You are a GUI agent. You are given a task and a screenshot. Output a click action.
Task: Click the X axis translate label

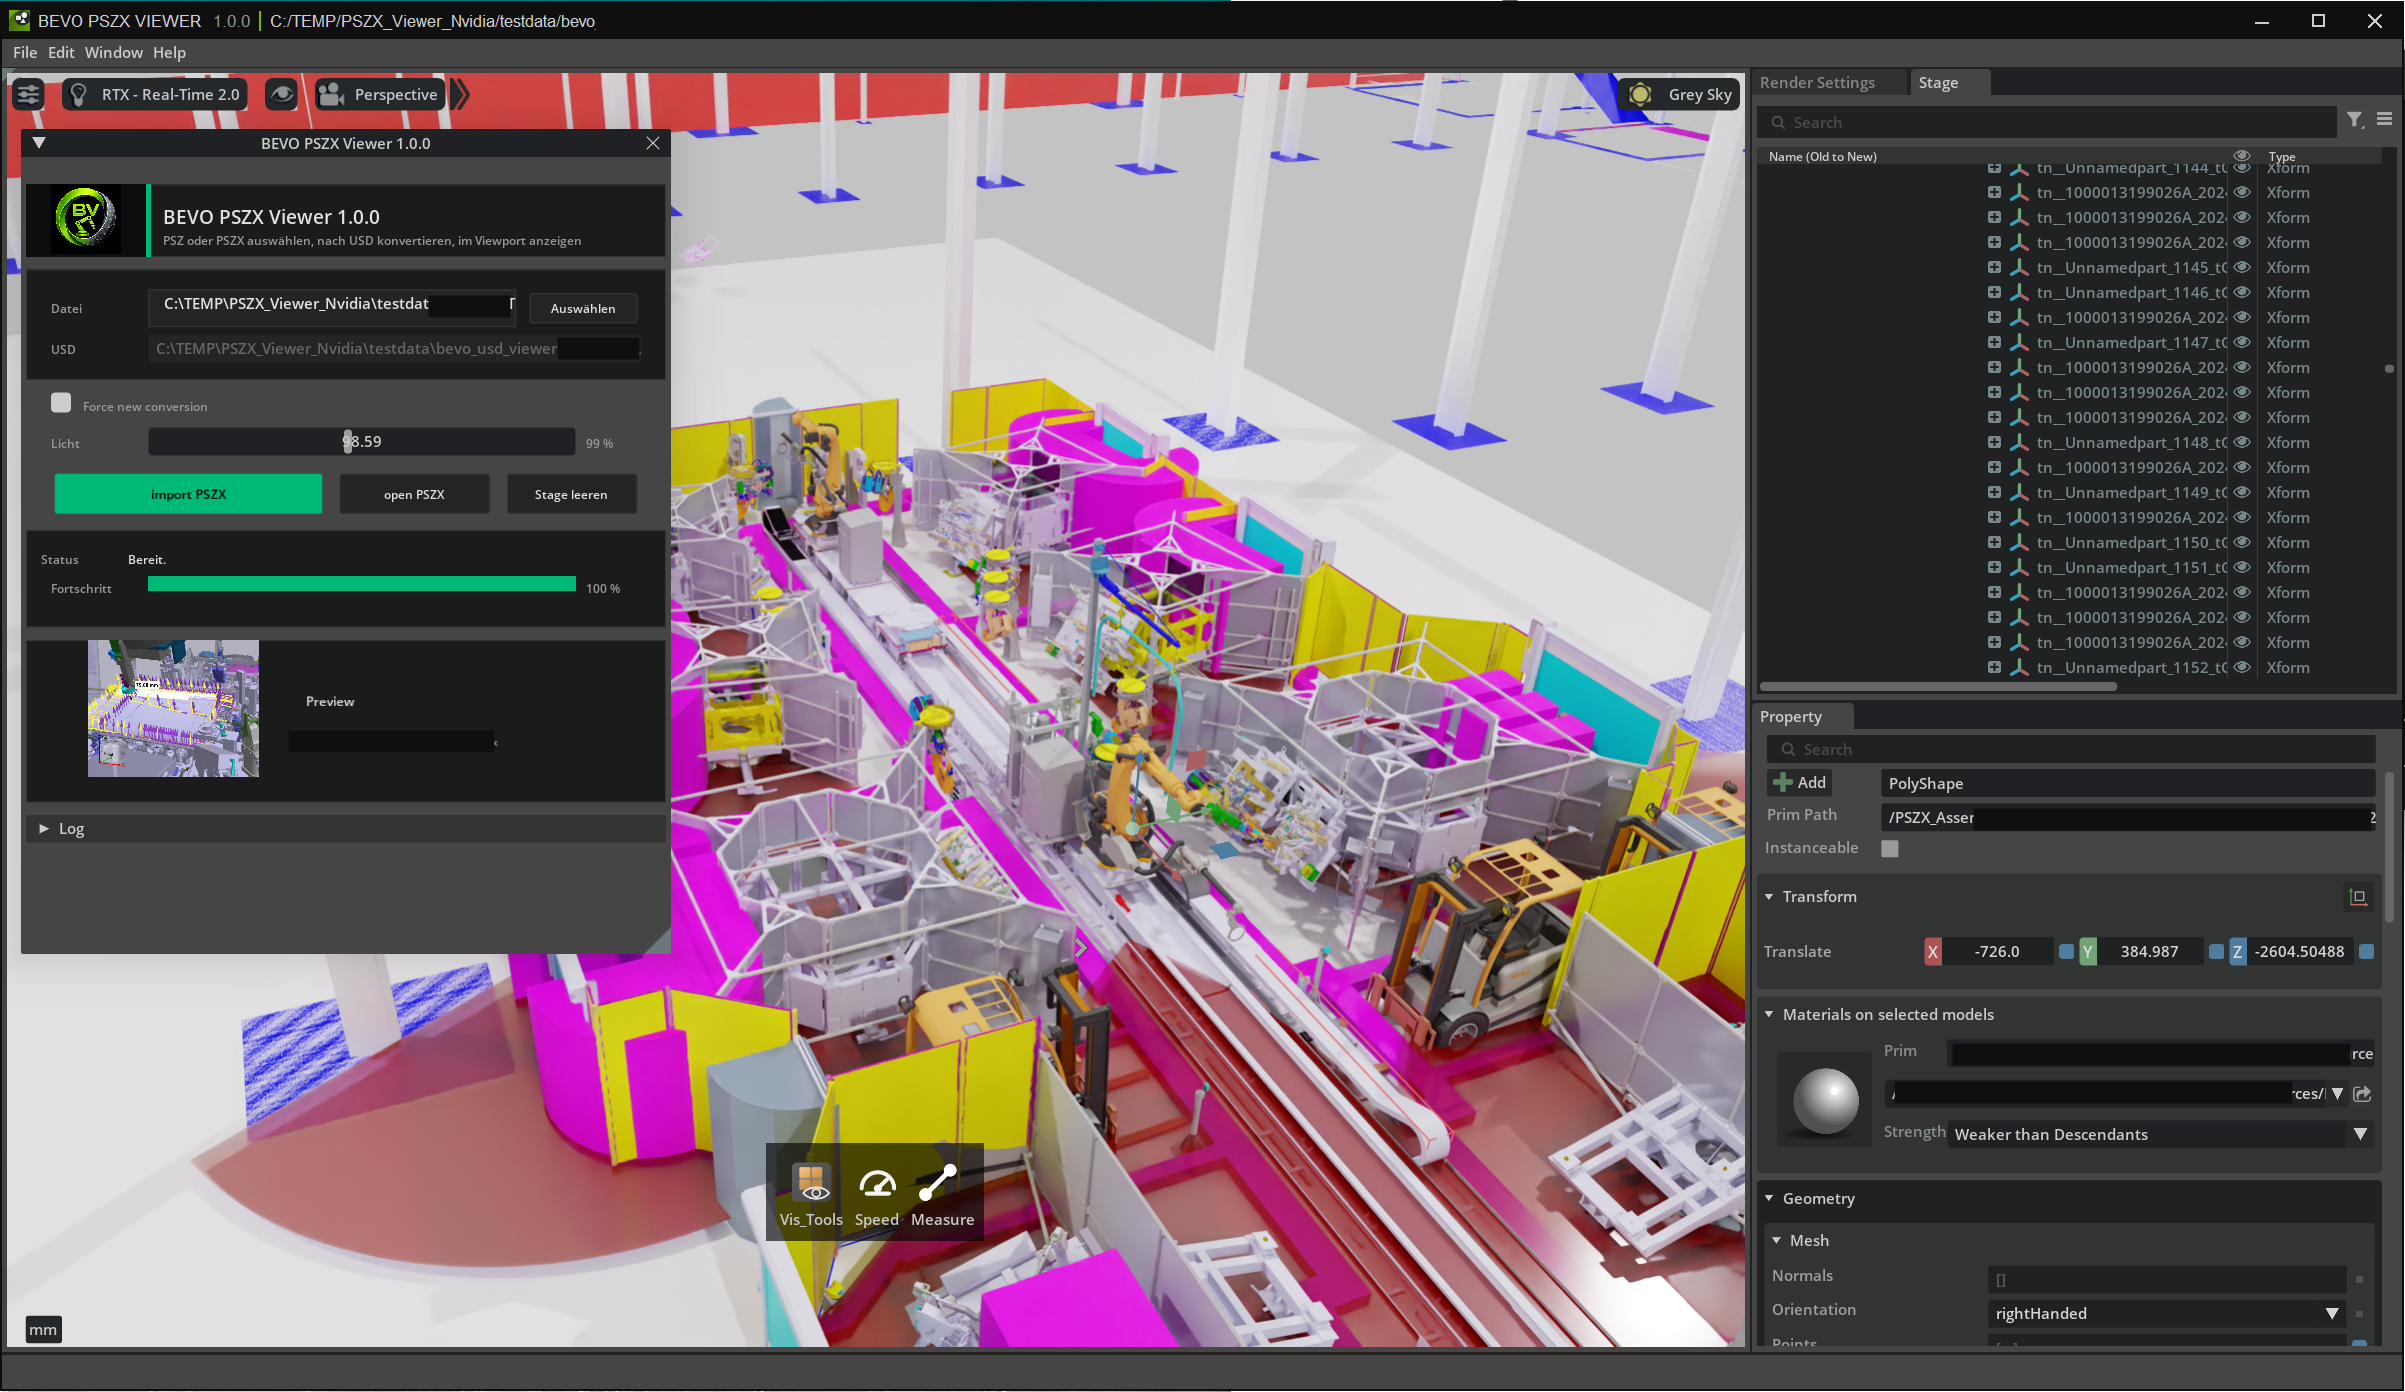click(1932, 952)
